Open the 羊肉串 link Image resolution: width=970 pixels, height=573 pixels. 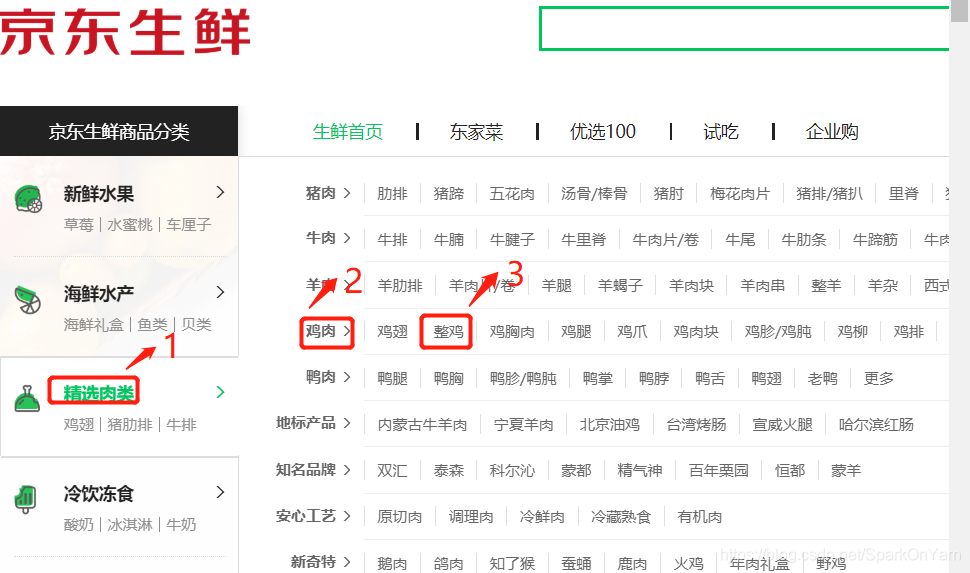[x=763, y=285]
